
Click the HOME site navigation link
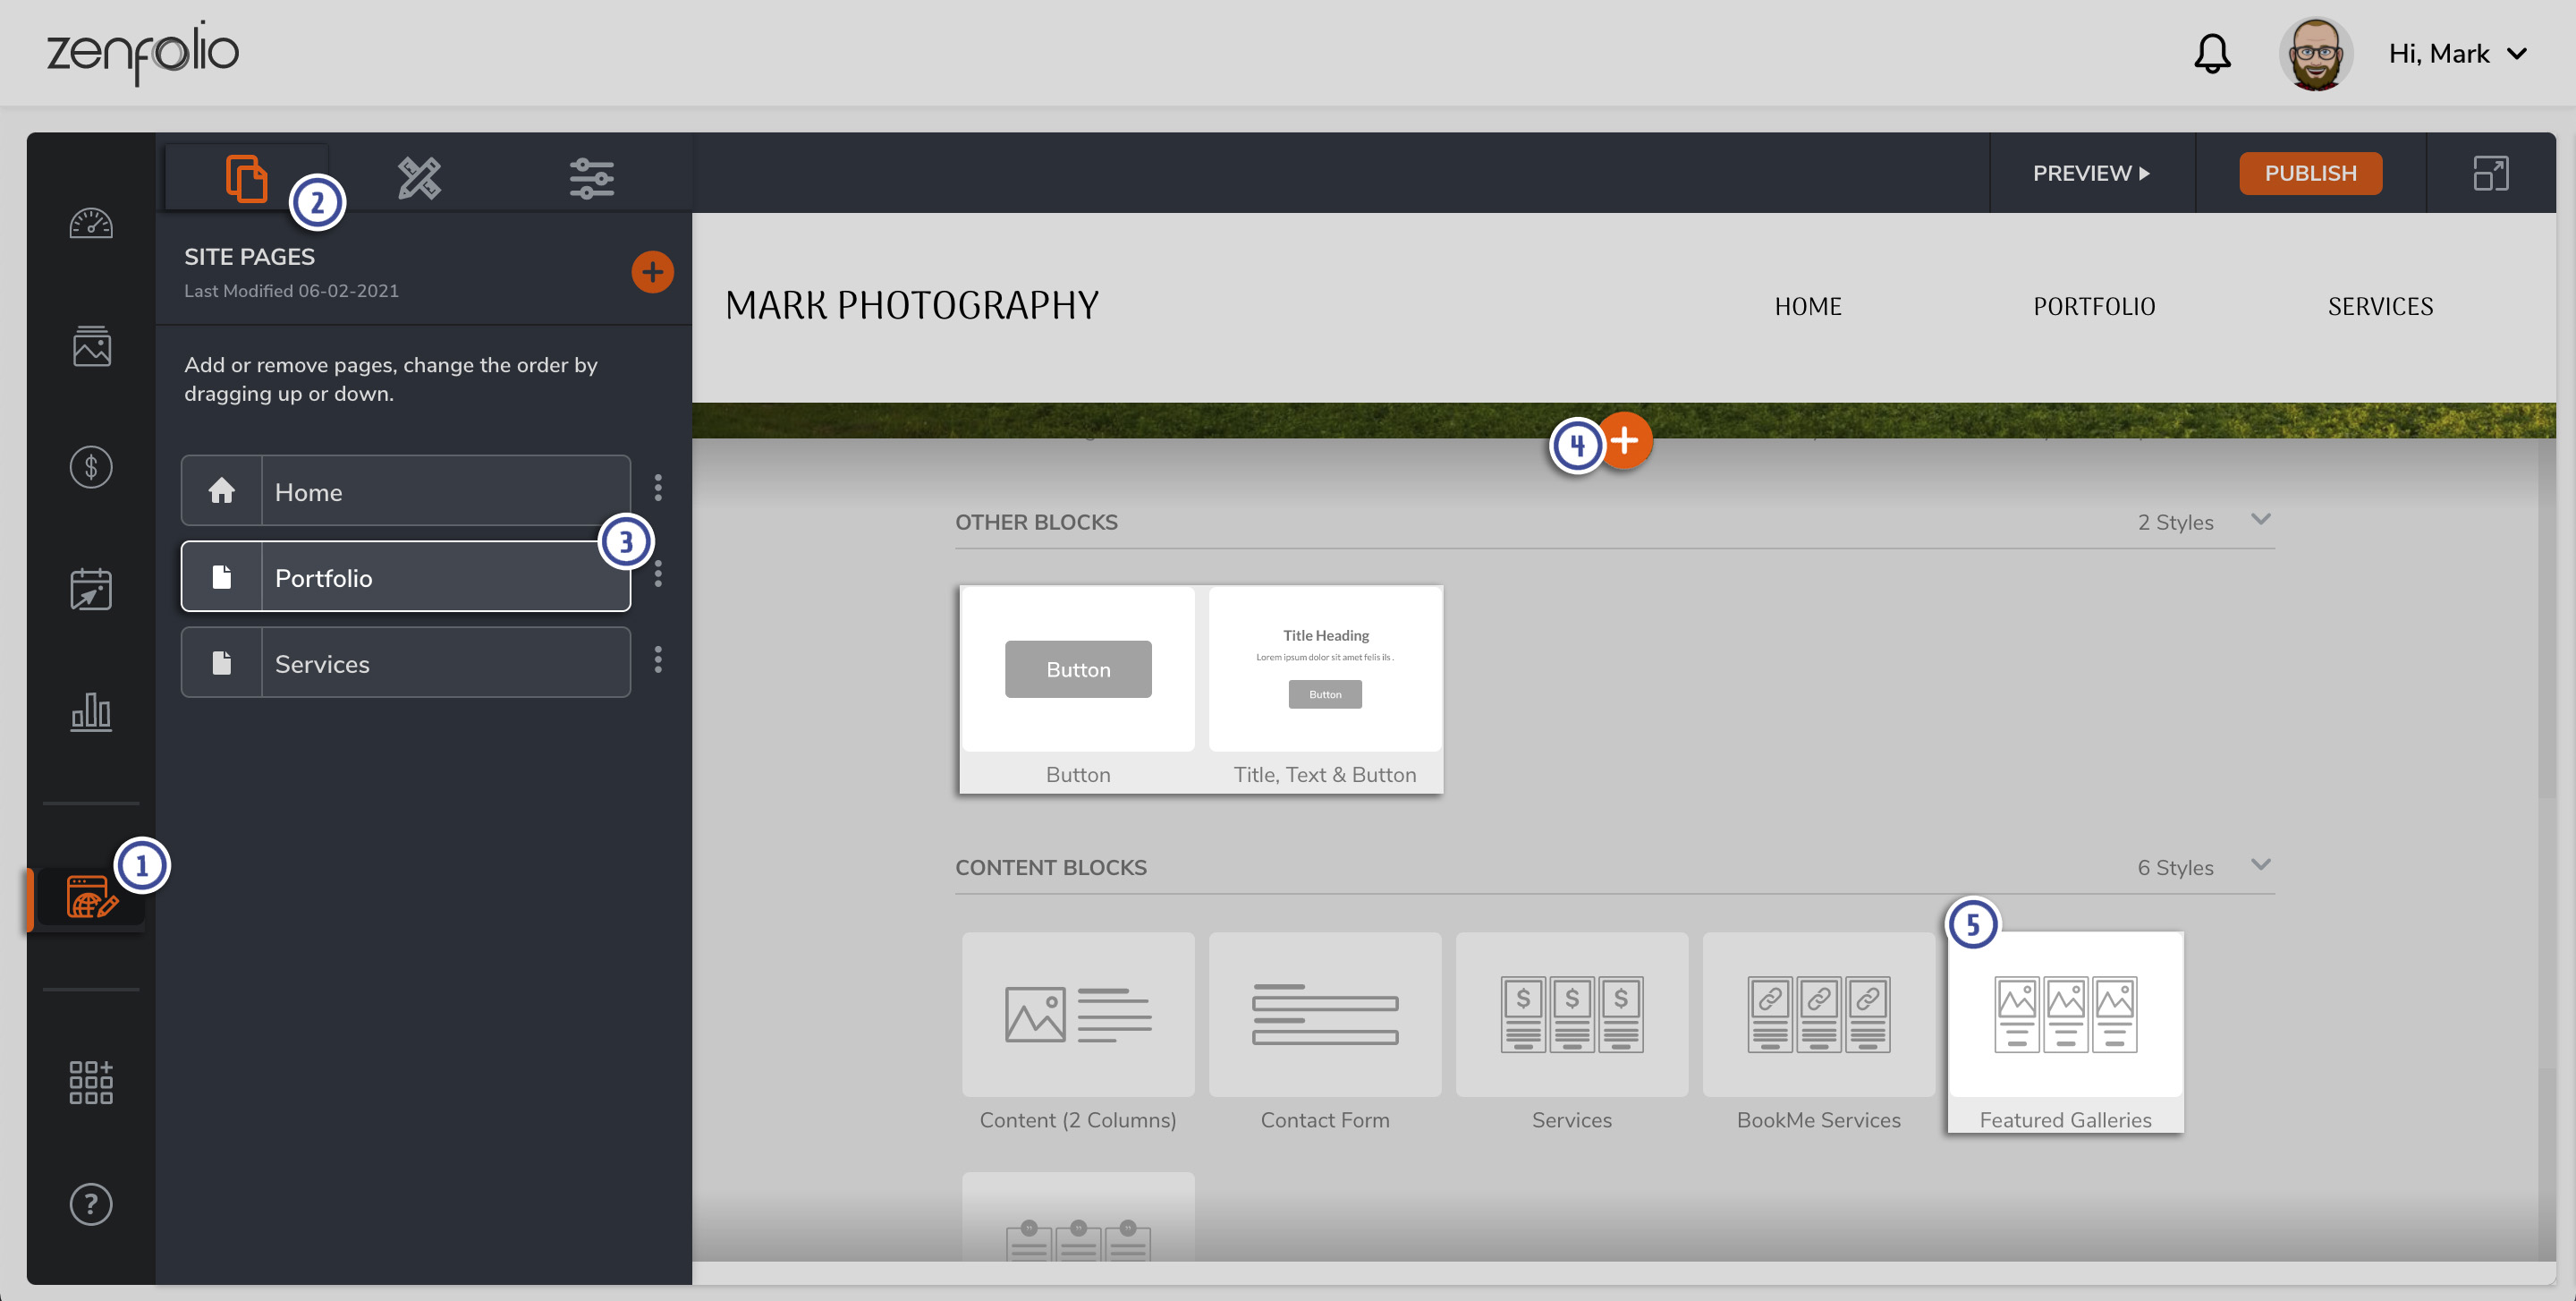[x=1808, y=306]
